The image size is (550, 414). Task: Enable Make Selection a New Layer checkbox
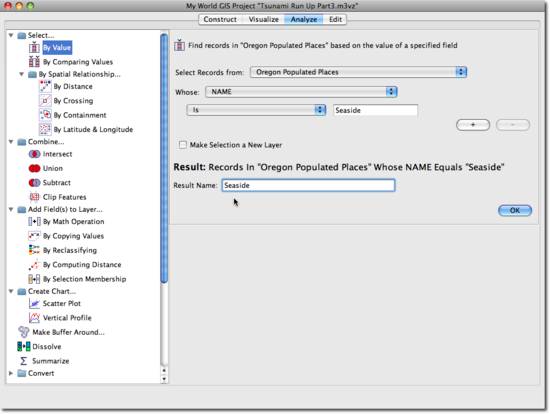183,145
